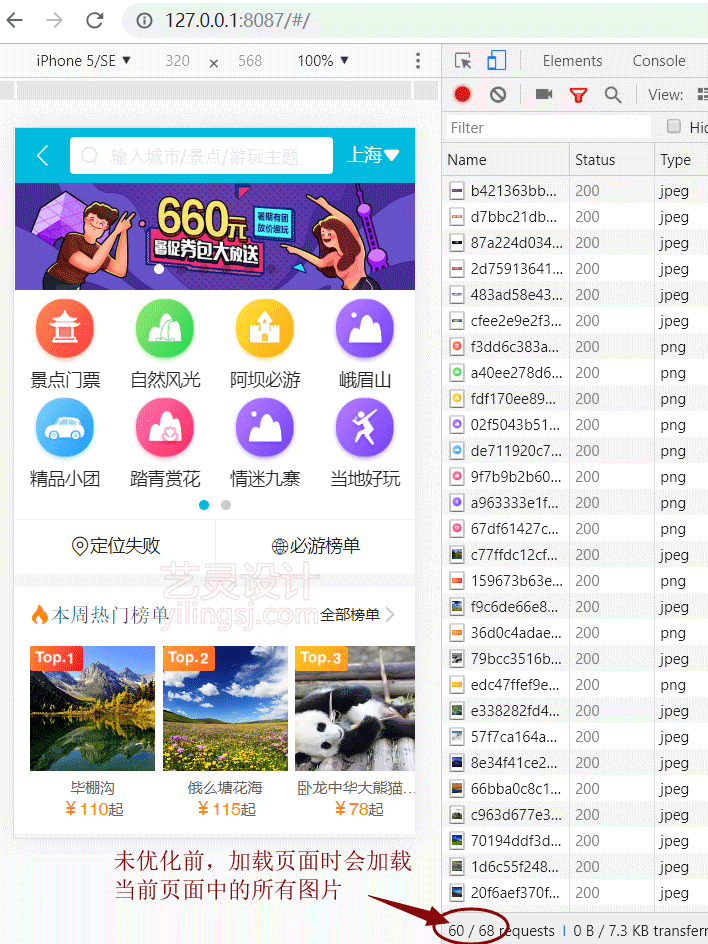The width and height of the screenshot is (708, 944).
Task: Select request d7bbc21db... row
Action: [x=575, y=217]
